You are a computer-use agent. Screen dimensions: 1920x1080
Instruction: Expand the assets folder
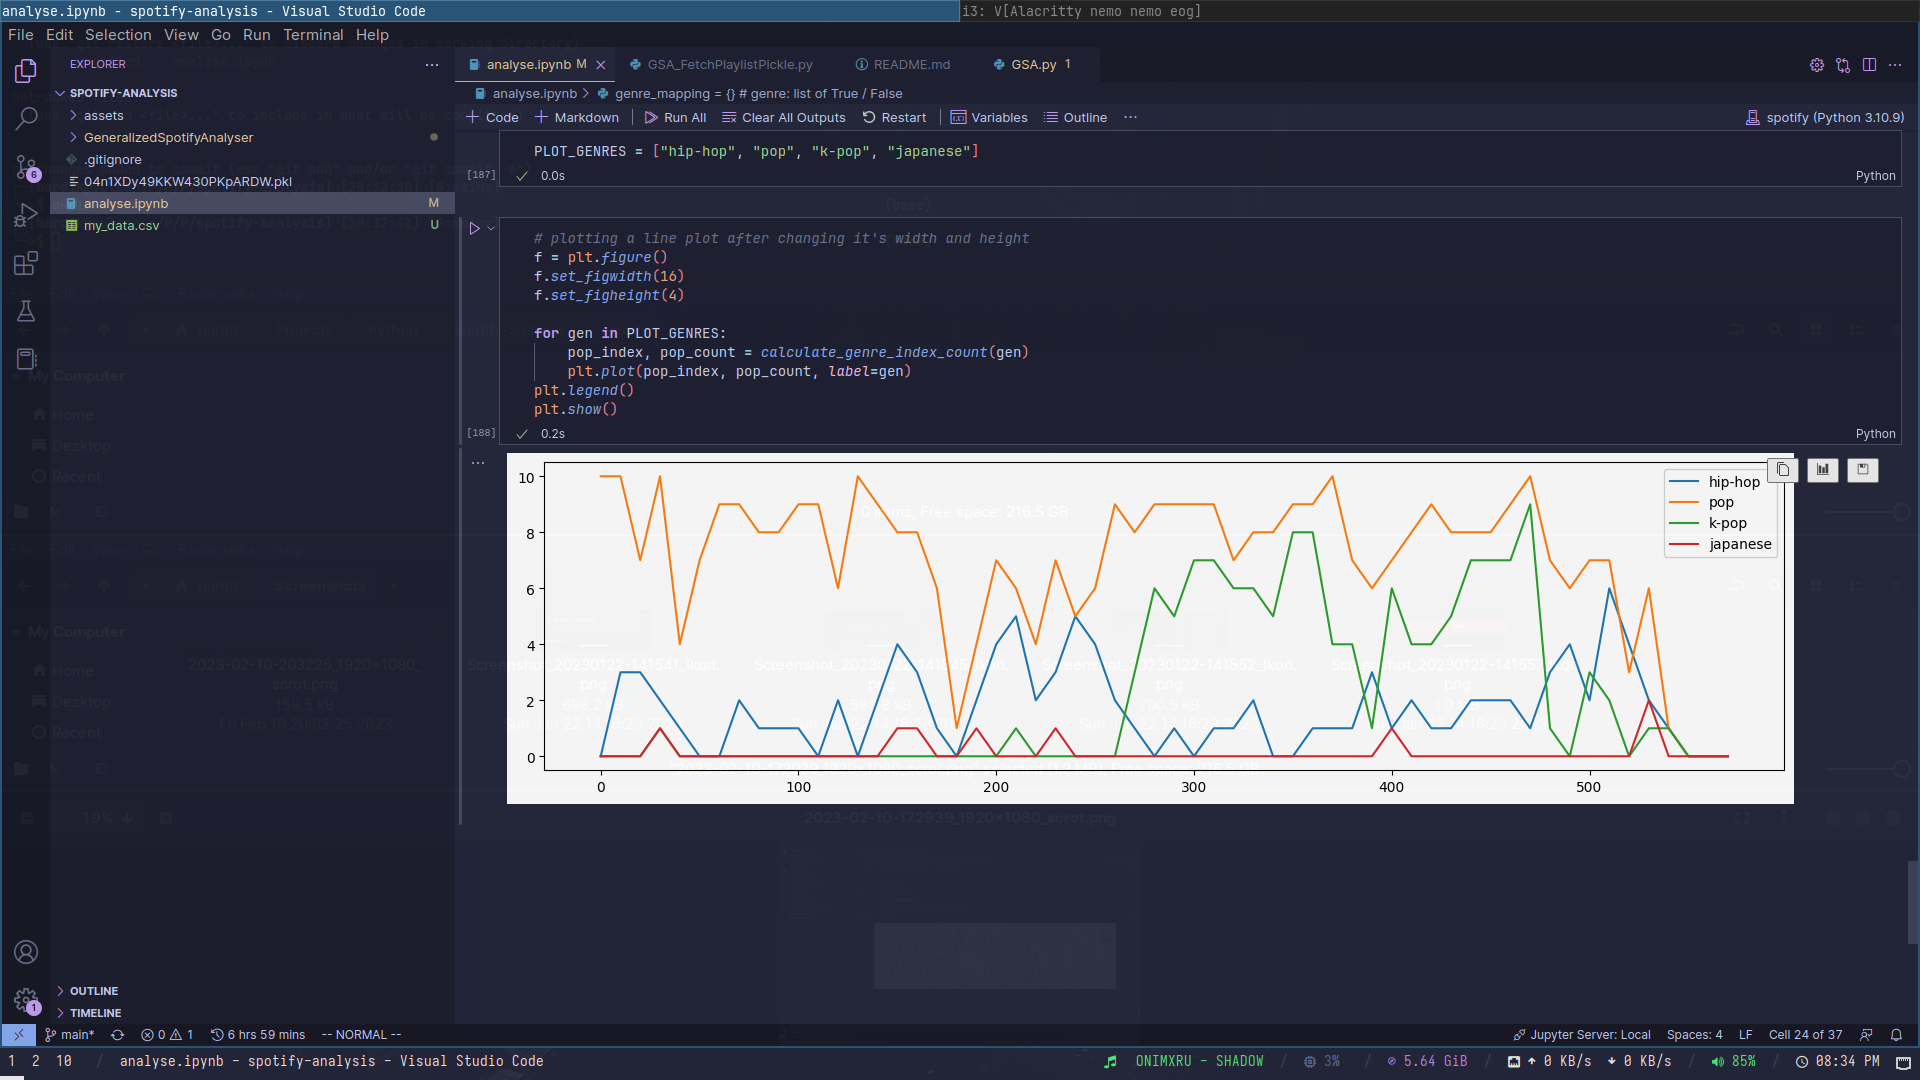(x=103, y=116)
